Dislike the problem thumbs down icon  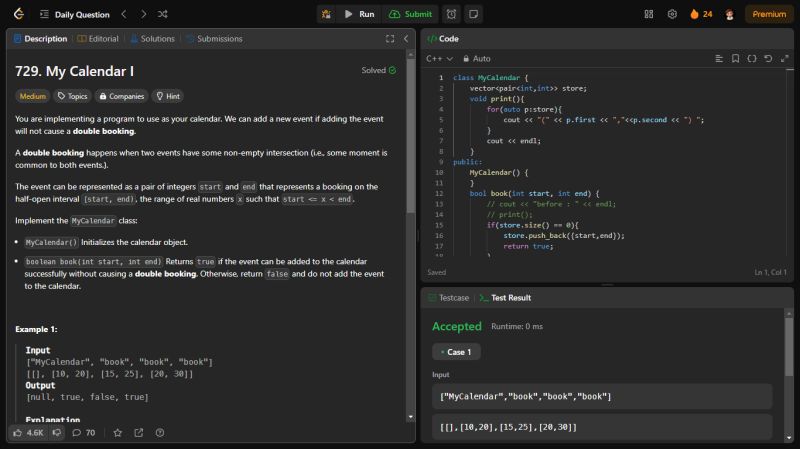[56, 433]
